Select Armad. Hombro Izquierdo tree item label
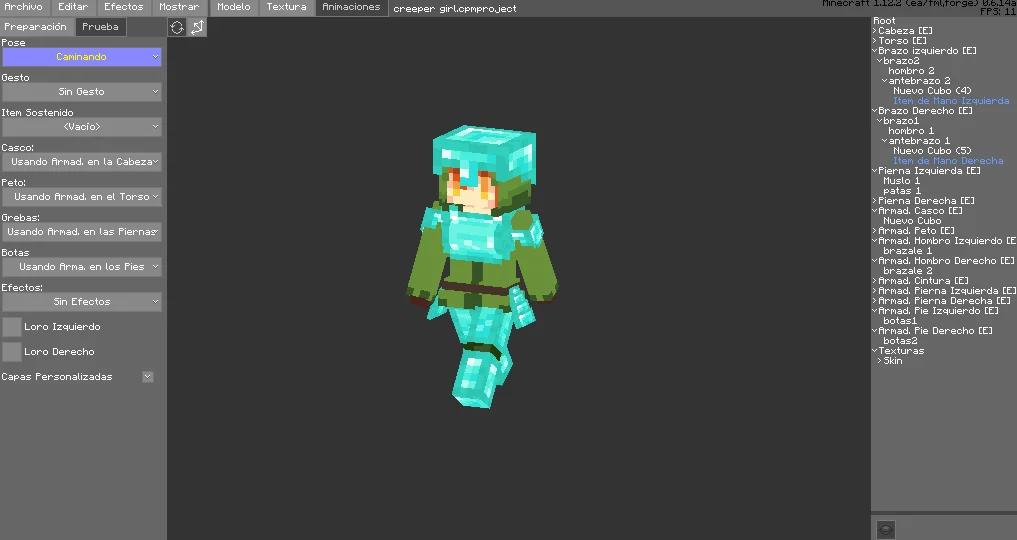Screen dimensions: 1017x540 tap(947, 241)
